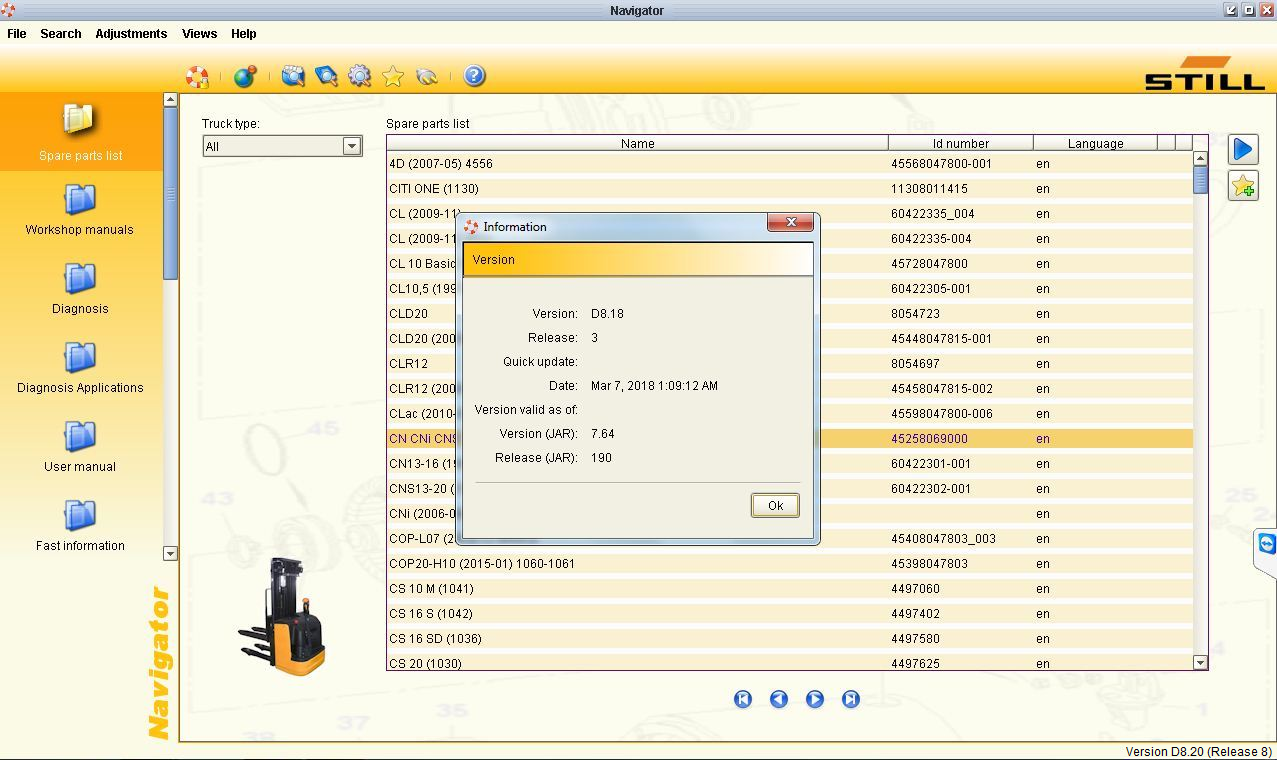
Task: Select the COP20-H10 (2015-01) 1060-1061 row
Action: click(x=790, y=563)
